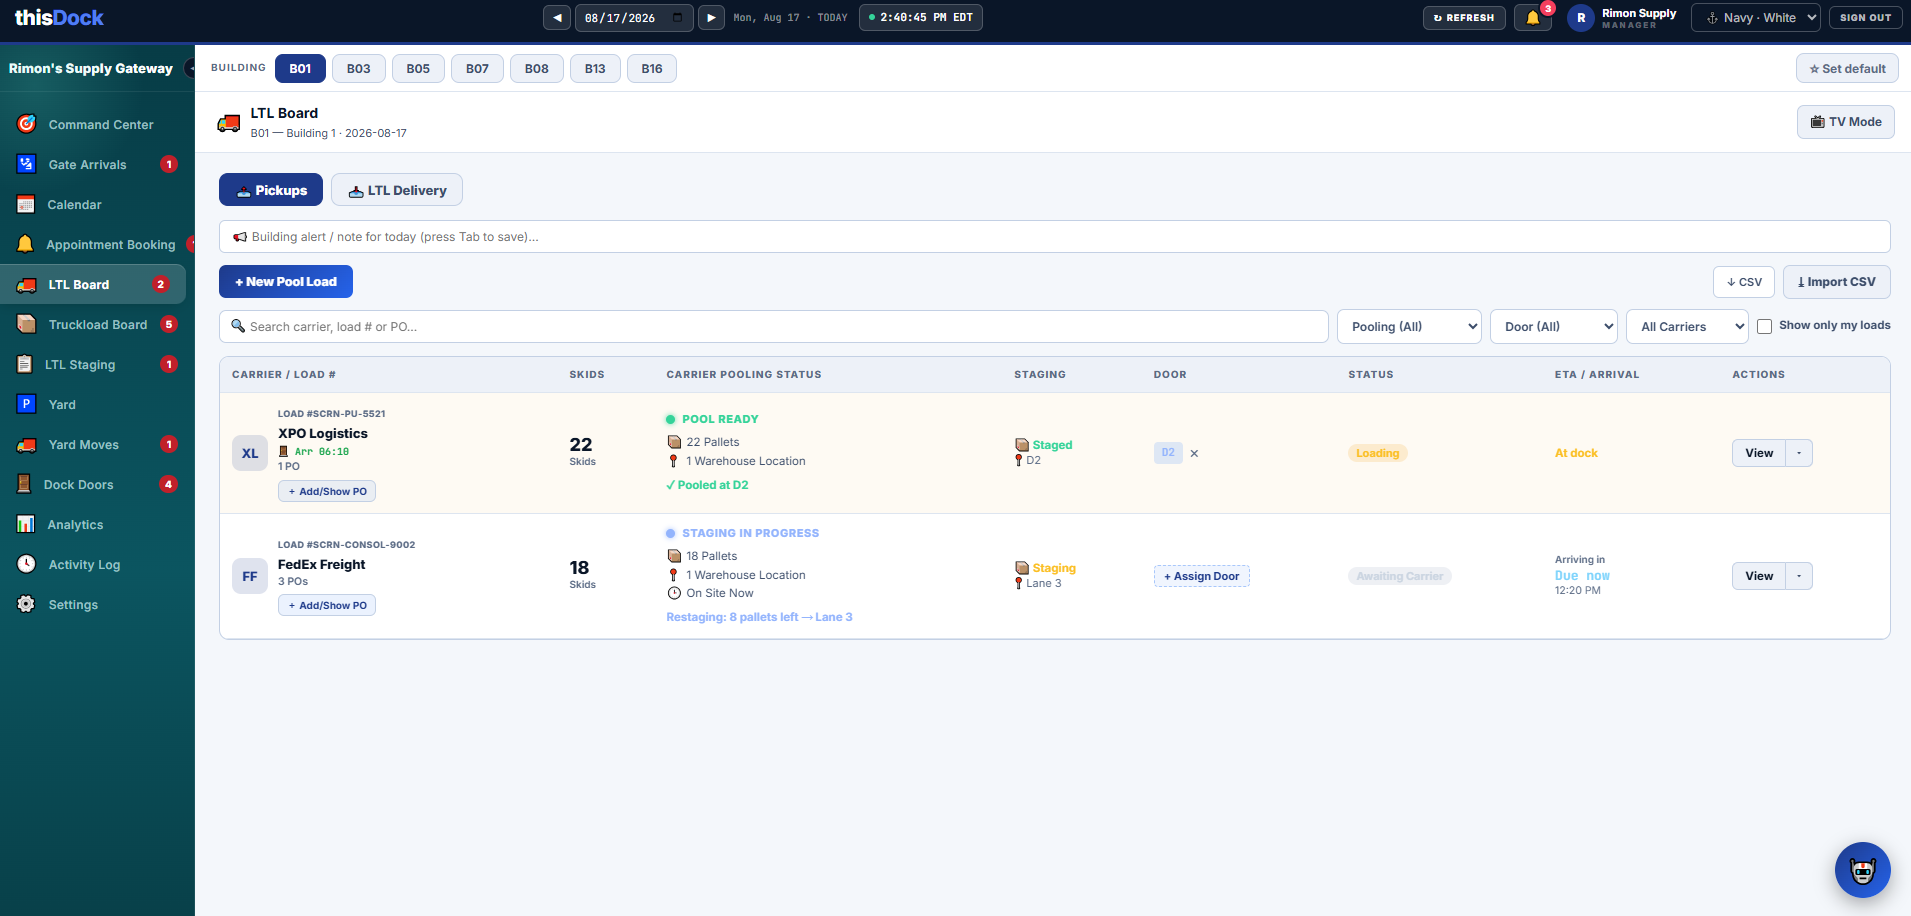This screenshot has height=916, width=1911.
Task: Click the Awaiting Carrier status badge
Action: tap(1400, 576)
